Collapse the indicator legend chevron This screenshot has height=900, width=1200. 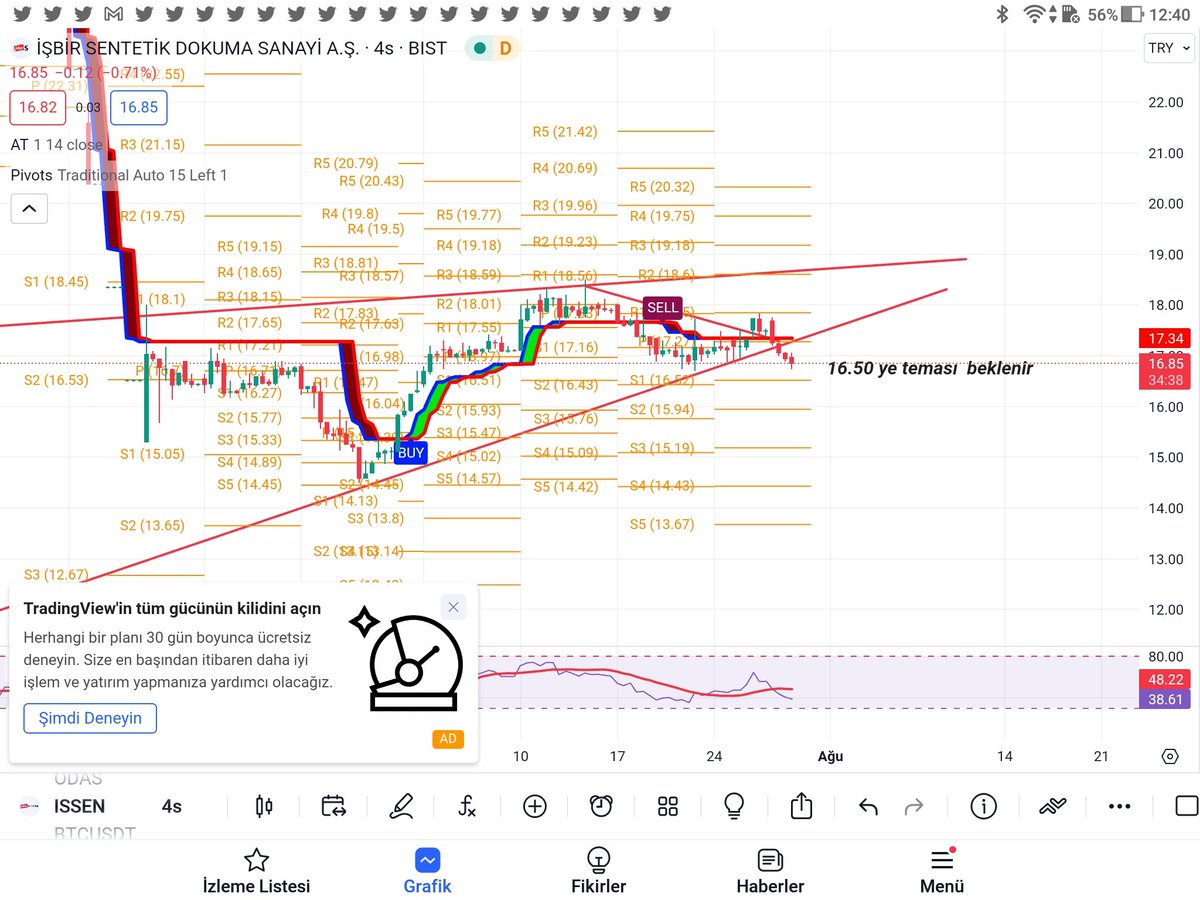(29, 209)
